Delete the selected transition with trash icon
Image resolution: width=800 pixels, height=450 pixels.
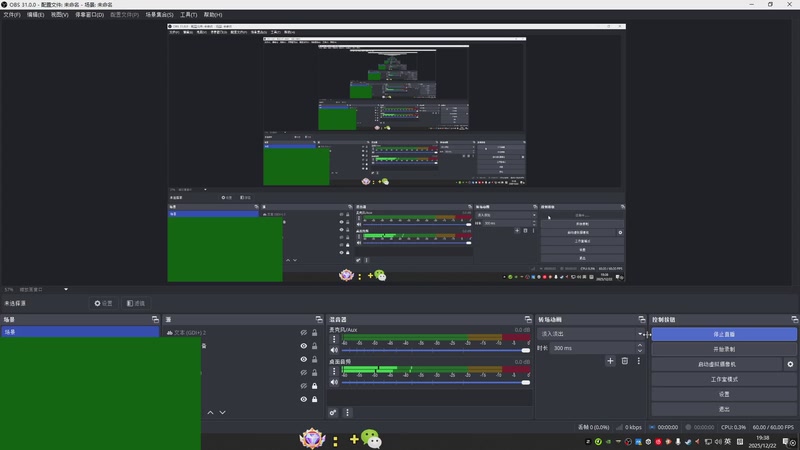(x=624, y=361)
